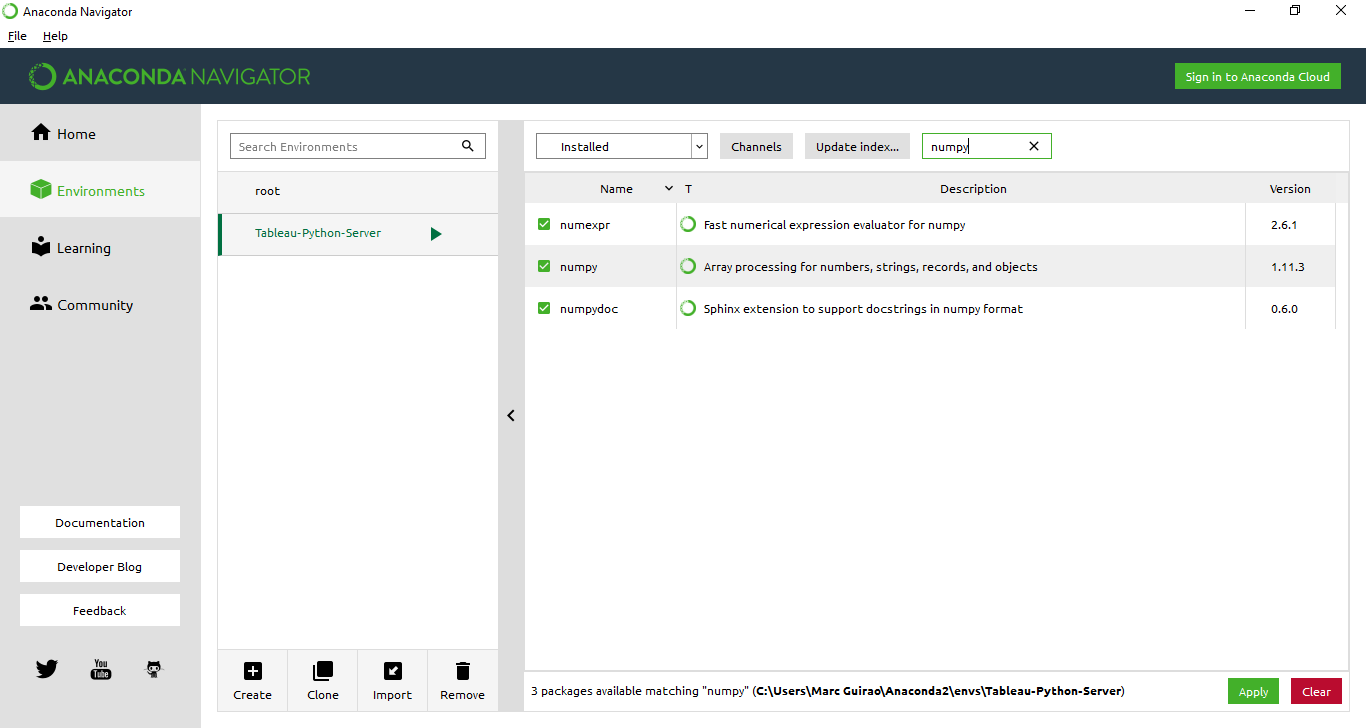This screenshot has height=728, width=1366.
Task: Click numexpr version 2.6.1 cell
Action: click(x=1290, y=224)
